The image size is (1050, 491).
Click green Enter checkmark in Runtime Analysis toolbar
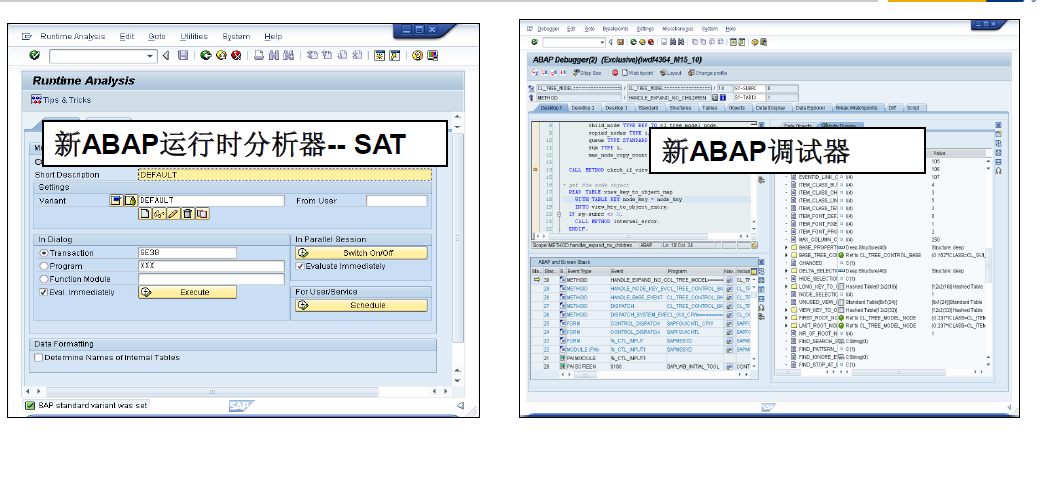click(35, 56)
